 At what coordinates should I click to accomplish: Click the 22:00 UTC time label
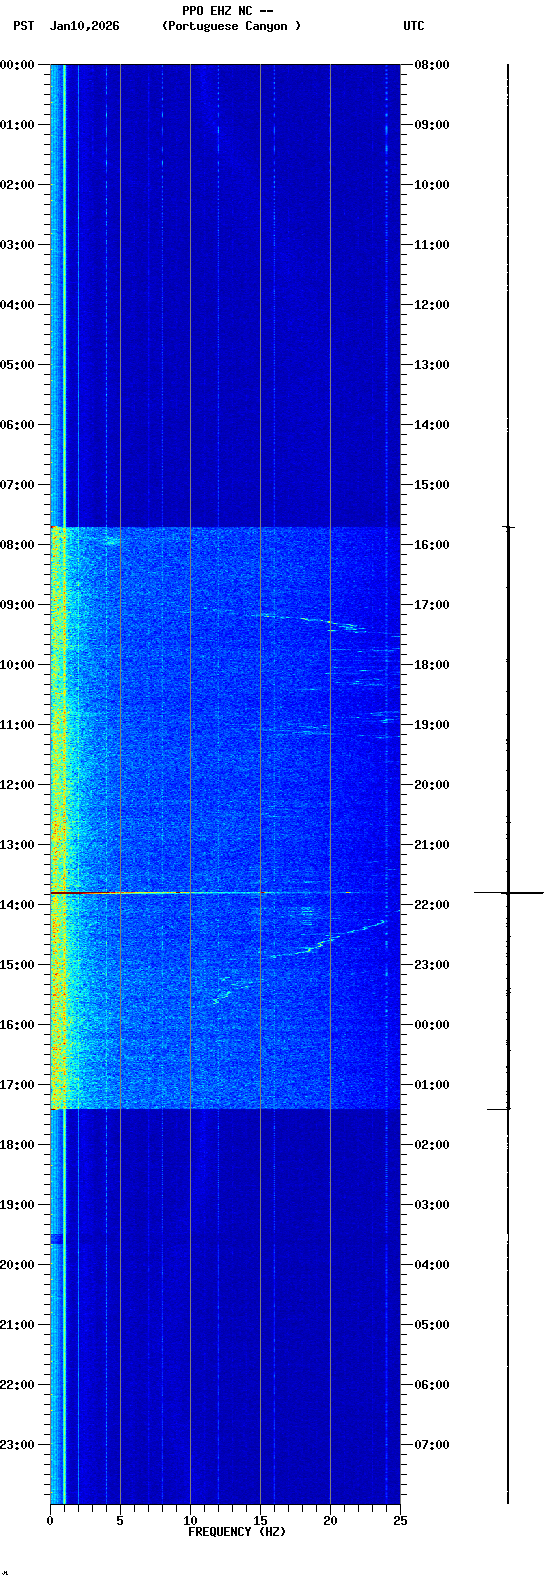coord(432,905)
